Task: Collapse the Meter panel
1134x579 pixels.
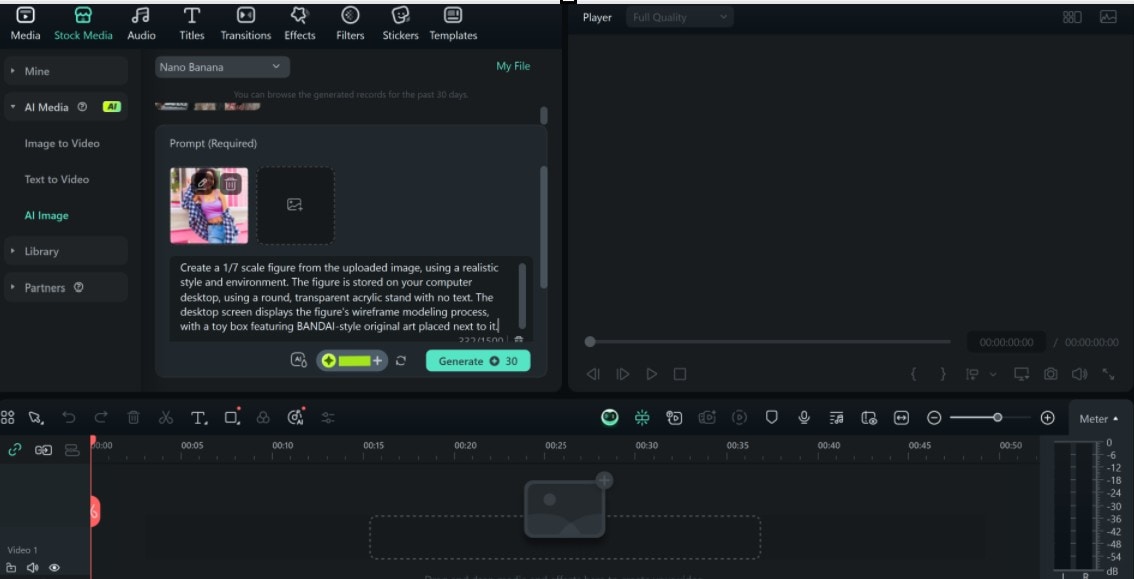Action: pyautogui.click(x=1099, y=419)
